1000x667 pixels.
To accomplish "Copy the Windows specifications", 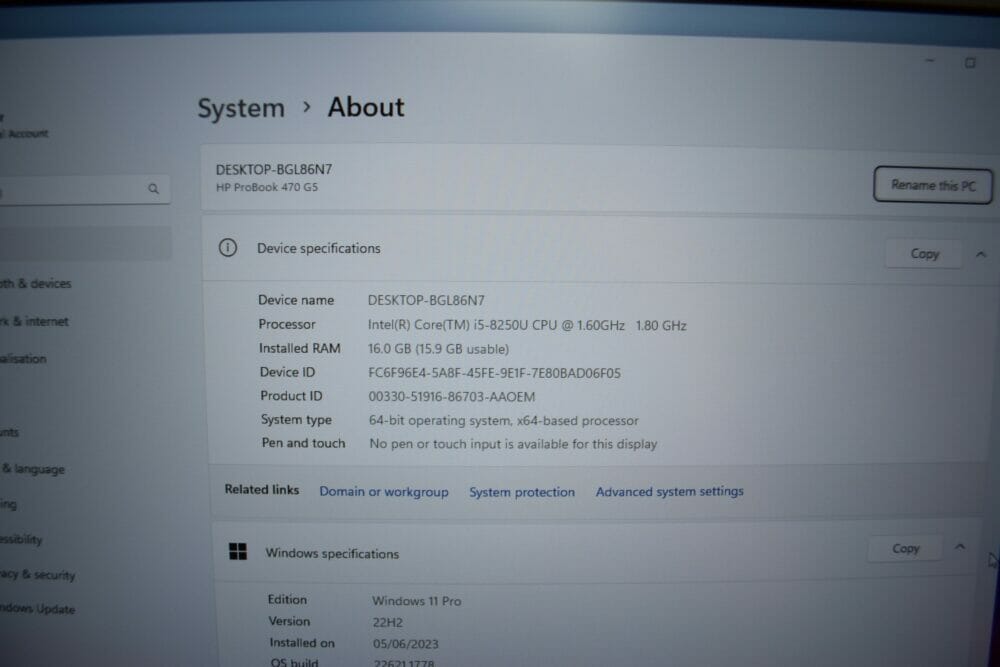I will point(905,548).
